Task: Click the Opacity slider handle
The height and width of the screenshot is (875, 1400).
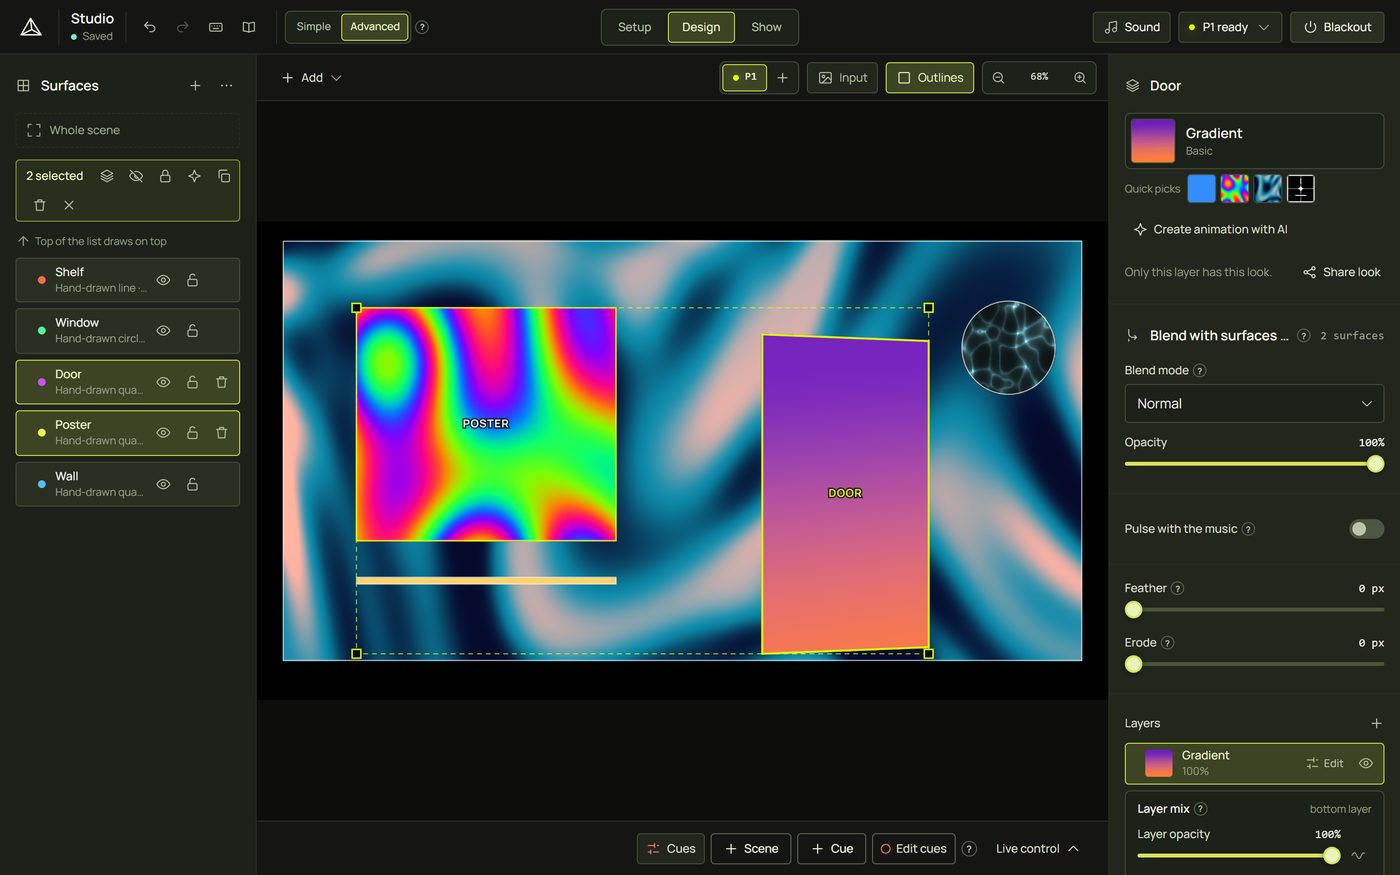Action: point(1376,464)
